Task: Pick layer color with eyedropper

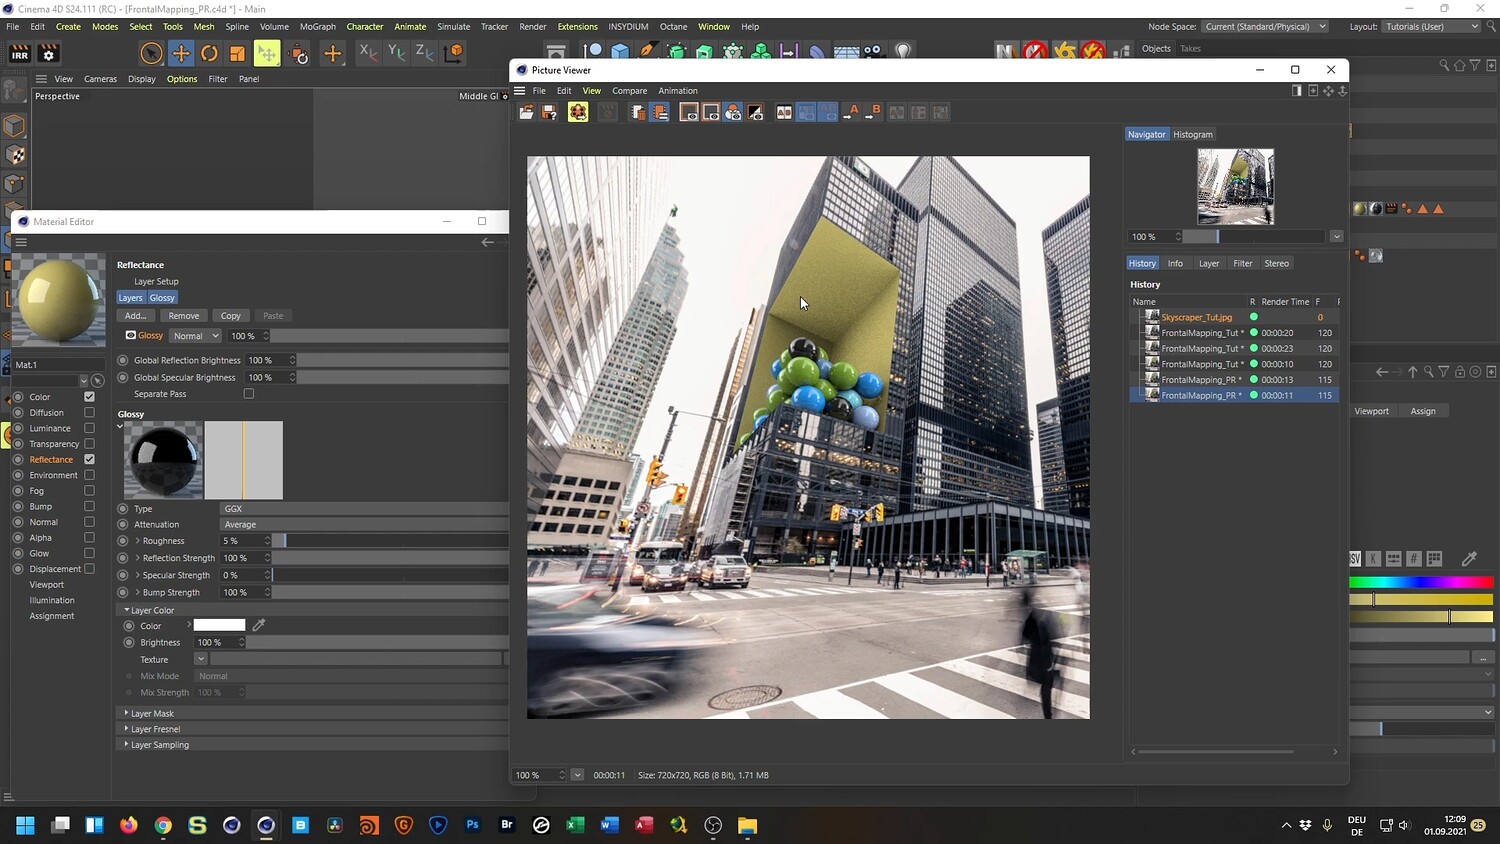Action: tap(259, 625)
